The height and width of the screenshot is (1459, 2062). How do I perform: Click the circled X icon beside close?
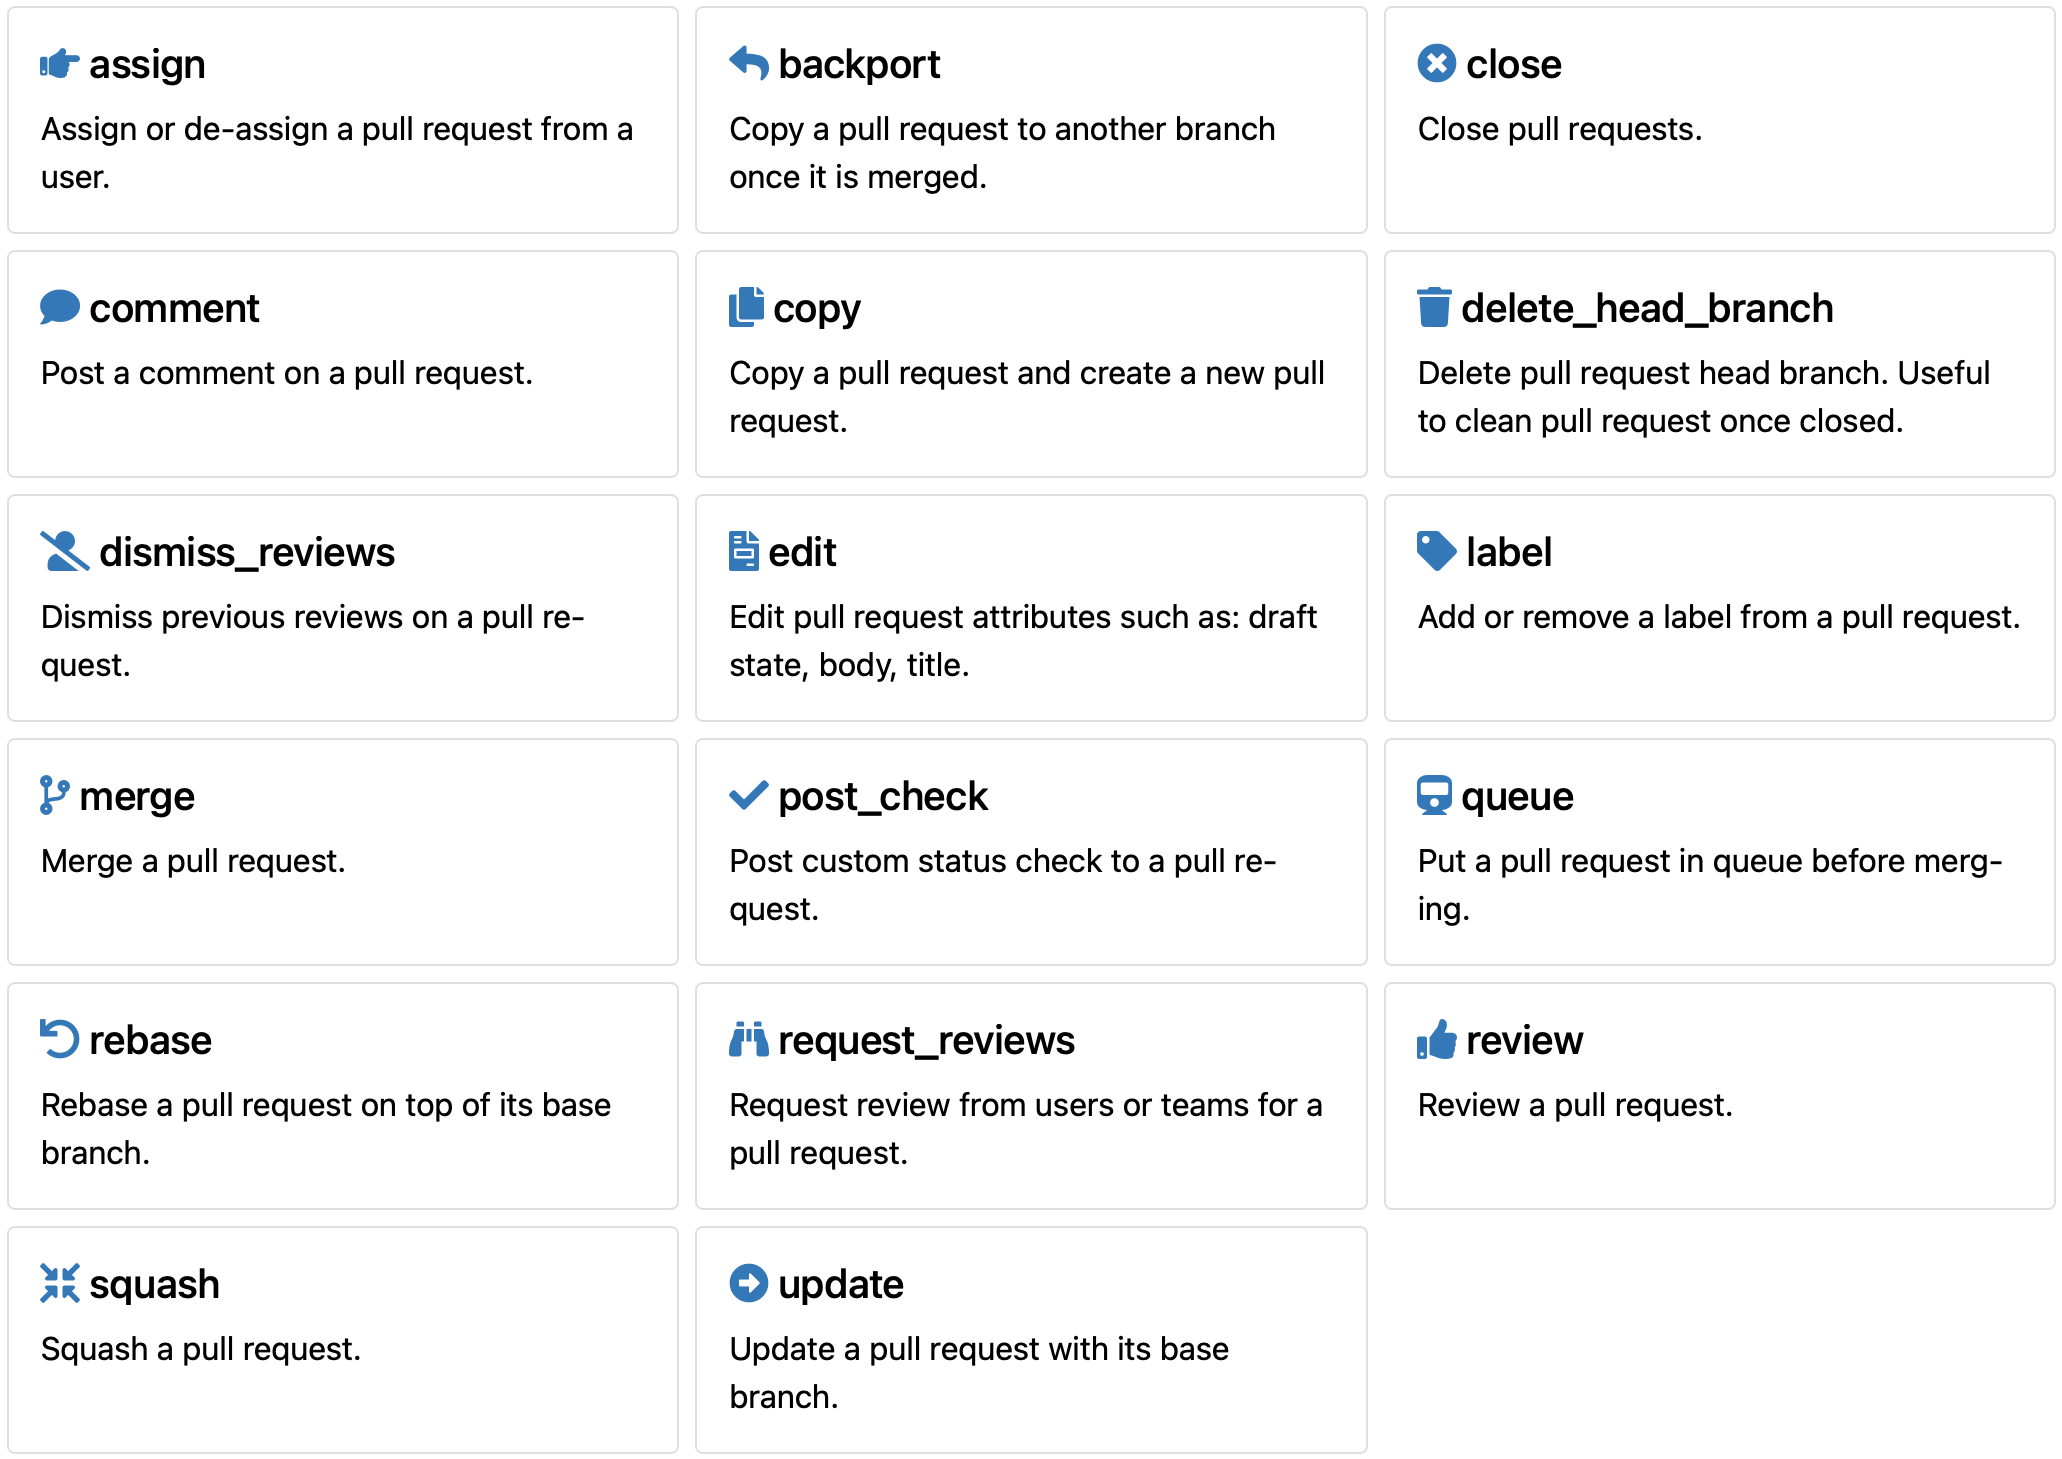click(1437, 63)
